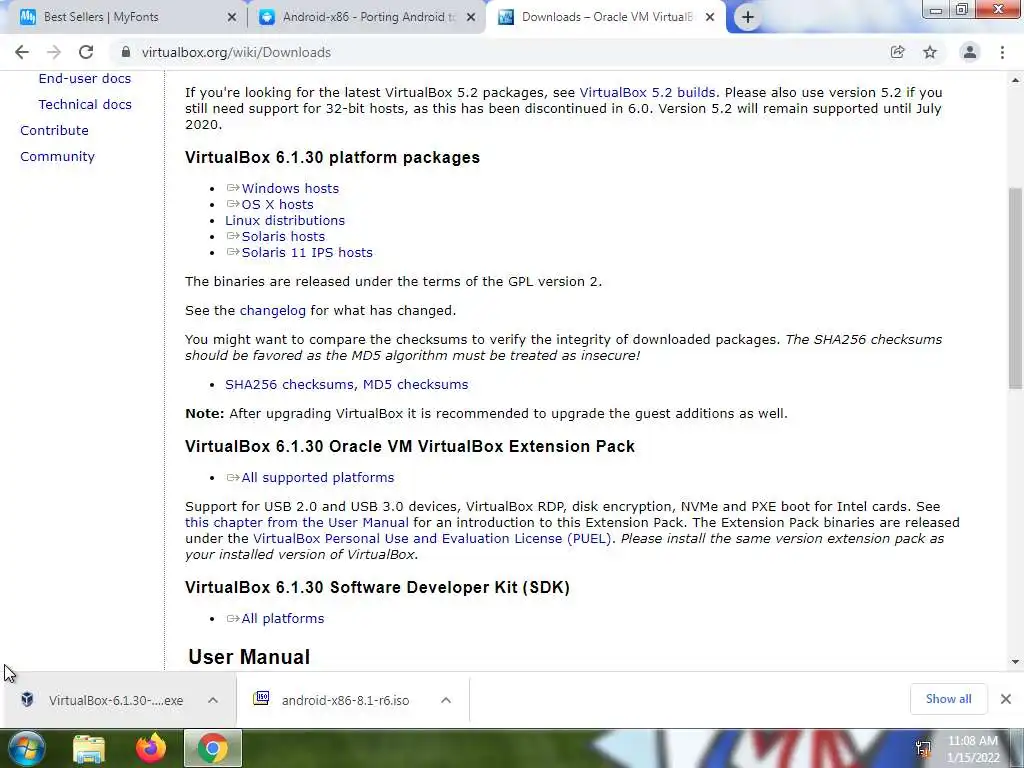Viewport: 1024px width, 768px height.
Task: Open the MD5 checksums link
Action: [x=415, y=385]
